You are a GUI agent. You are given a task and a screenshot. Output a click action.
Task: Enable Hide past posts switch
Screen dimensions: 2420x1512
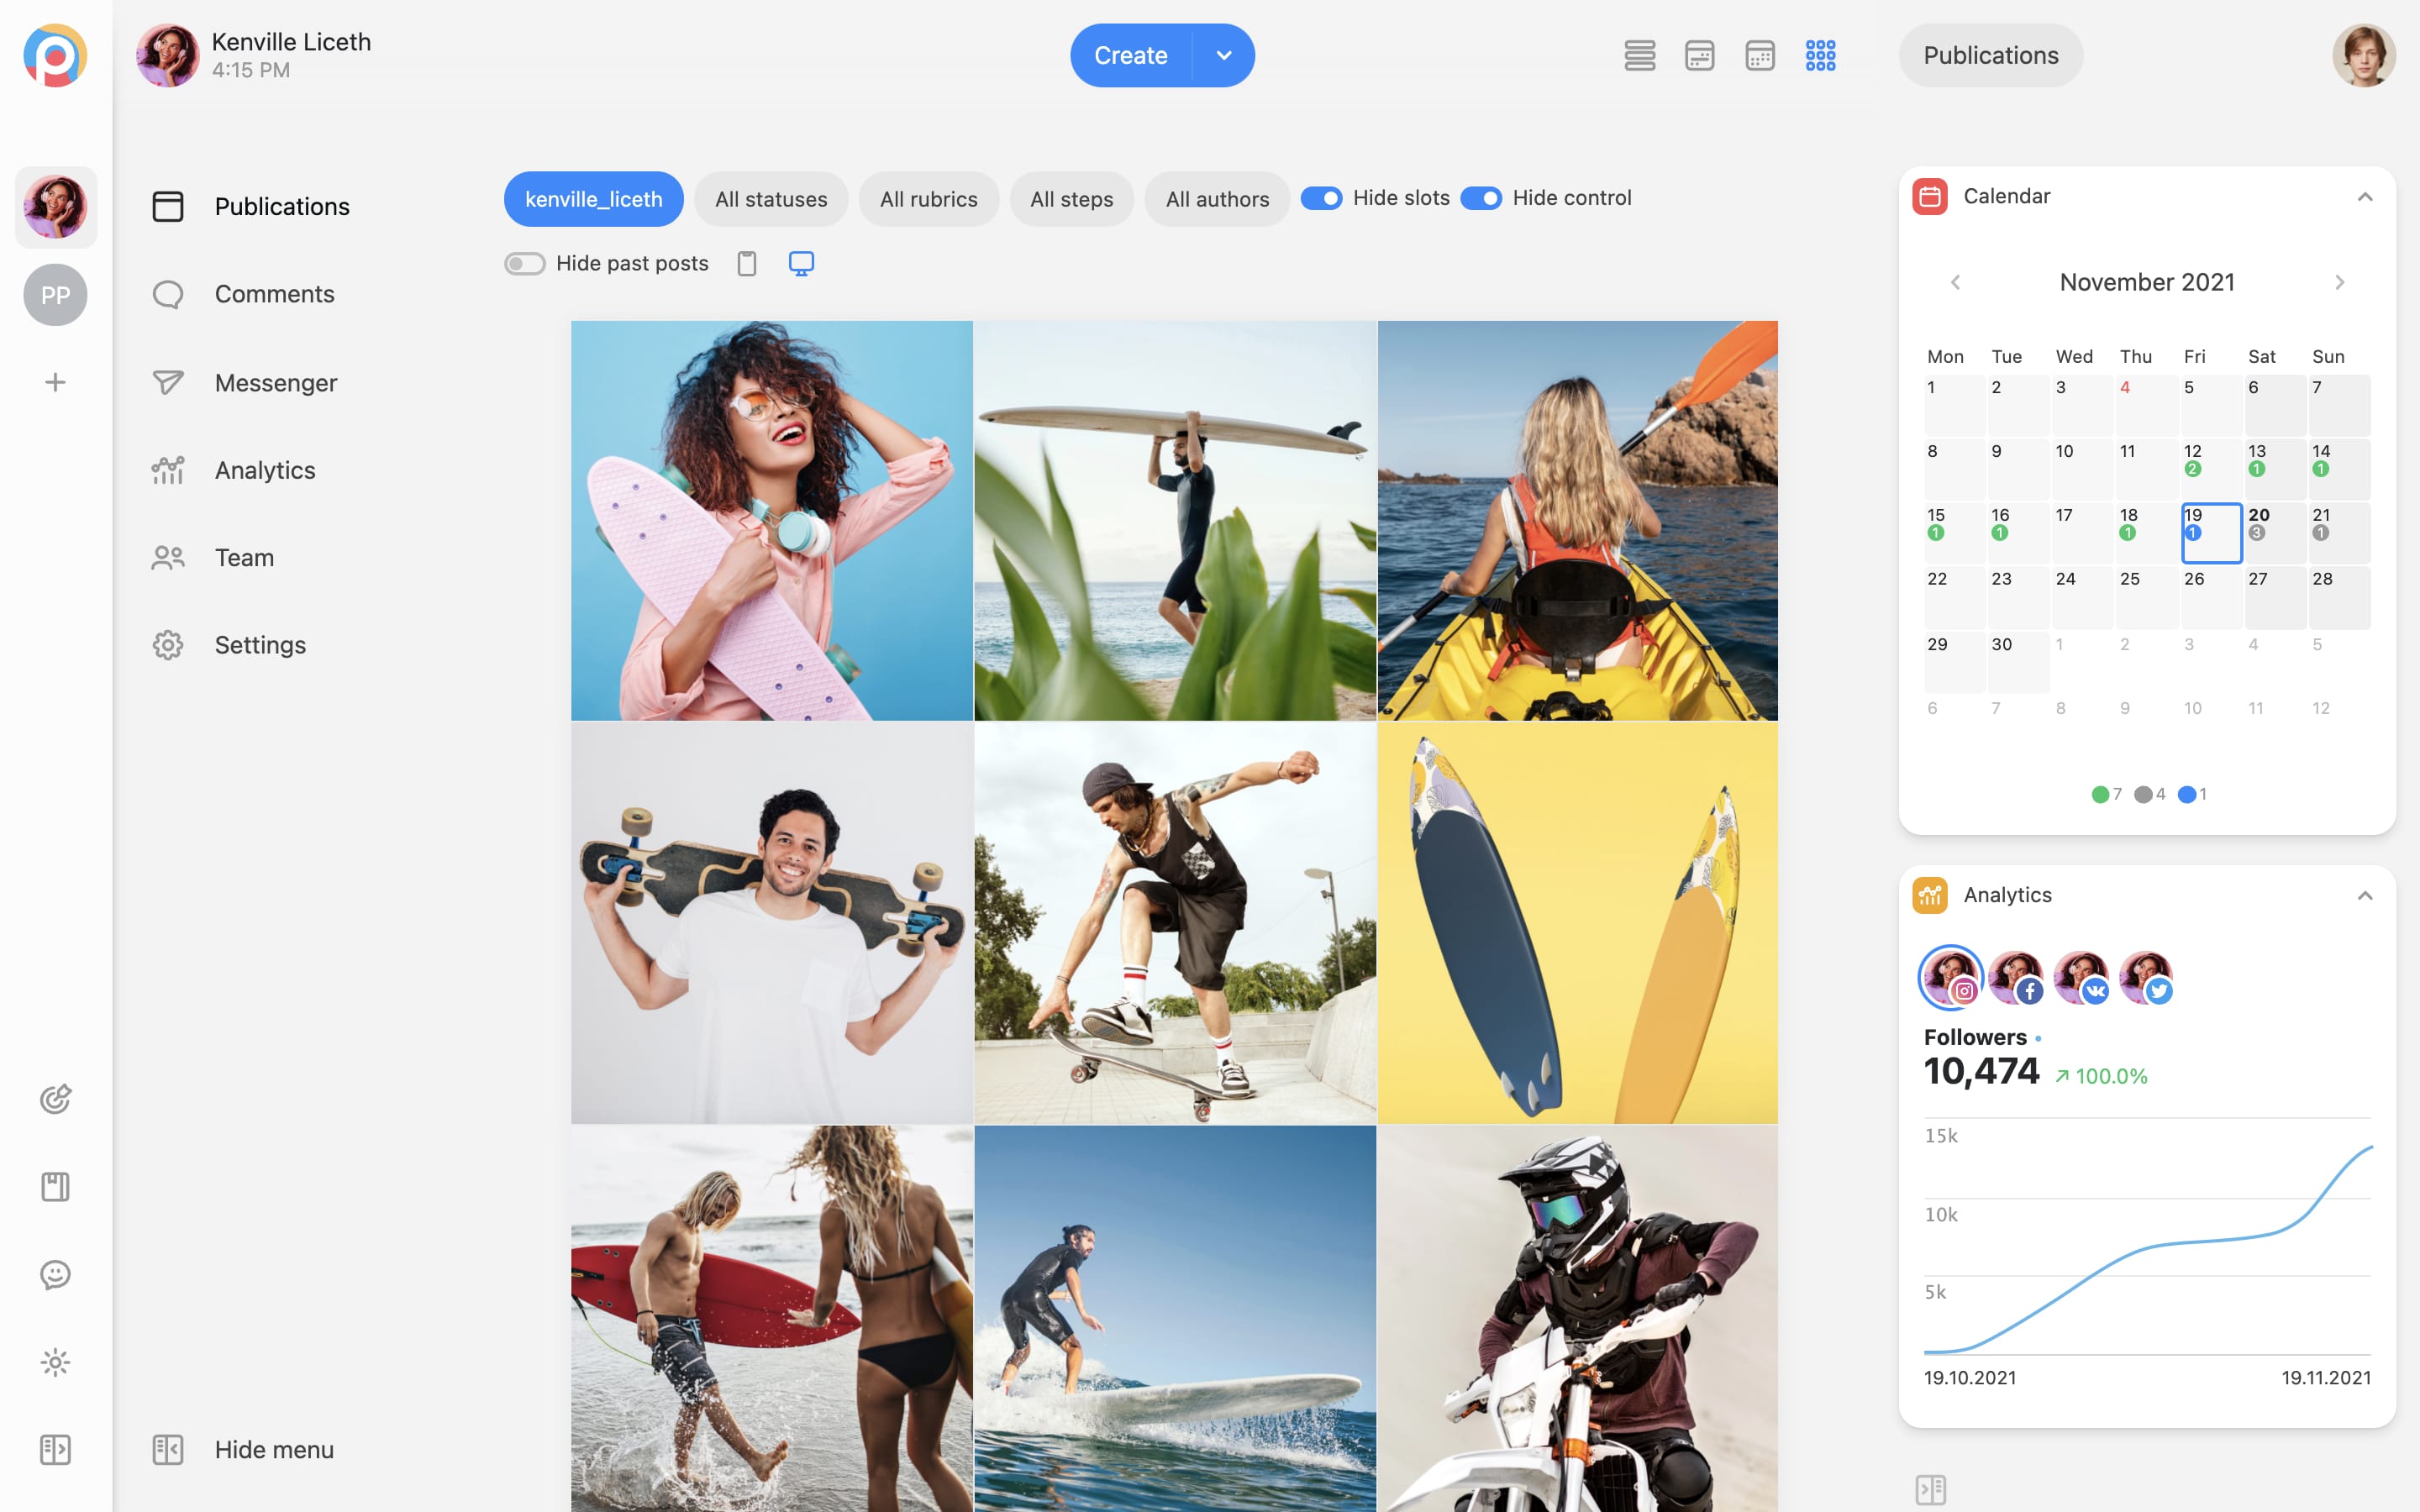524,264
